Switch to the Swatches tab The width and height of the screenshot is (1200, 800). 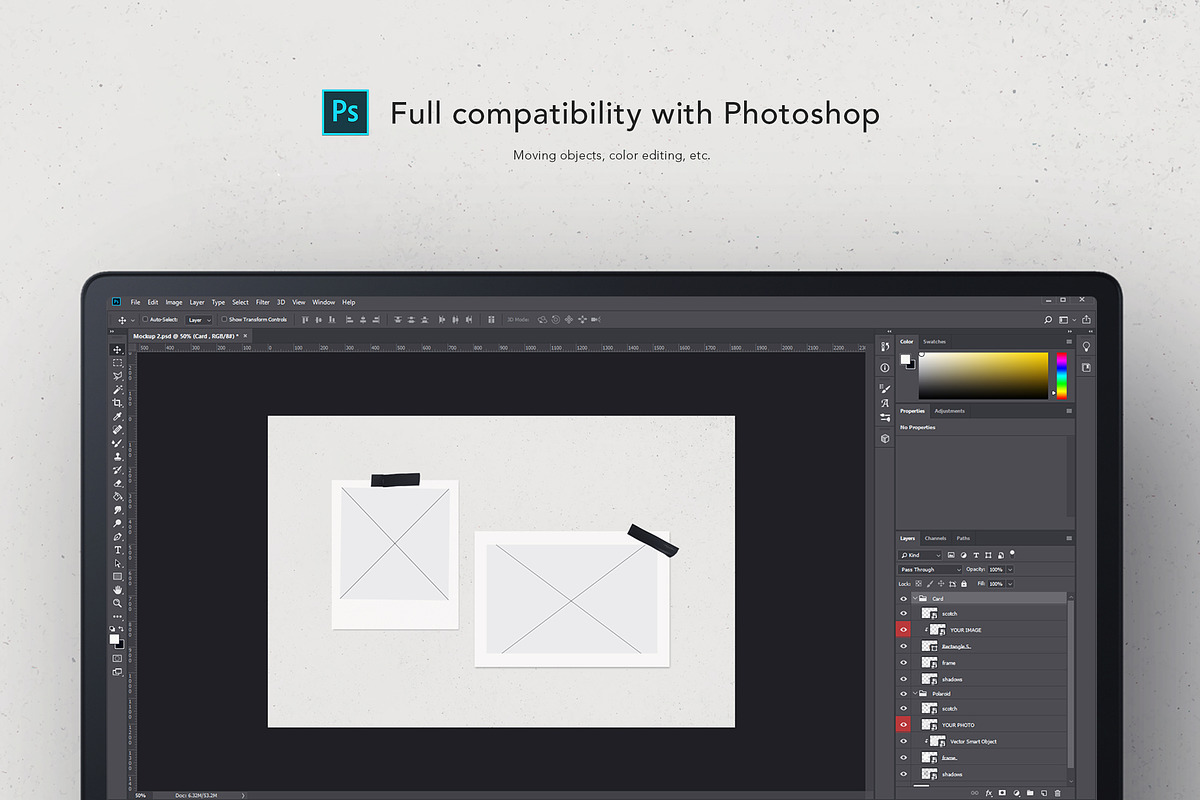point(934,341)
